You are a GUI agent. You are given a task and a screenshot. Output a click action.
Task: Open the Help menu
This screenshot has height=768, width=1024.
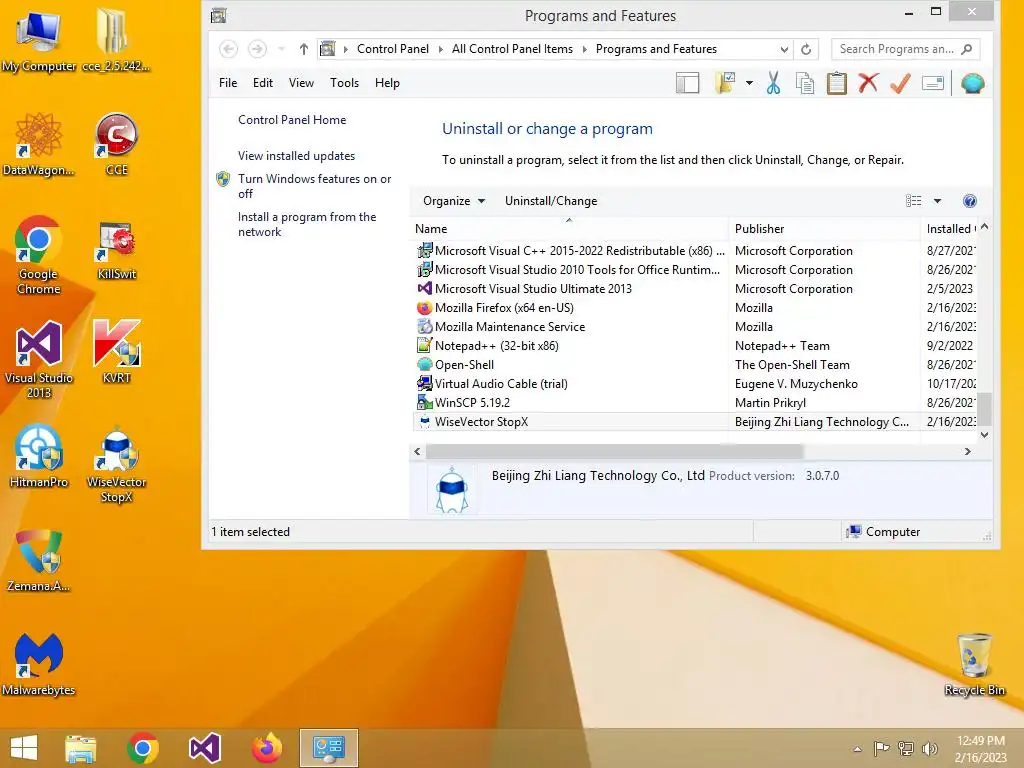point(387,83)
